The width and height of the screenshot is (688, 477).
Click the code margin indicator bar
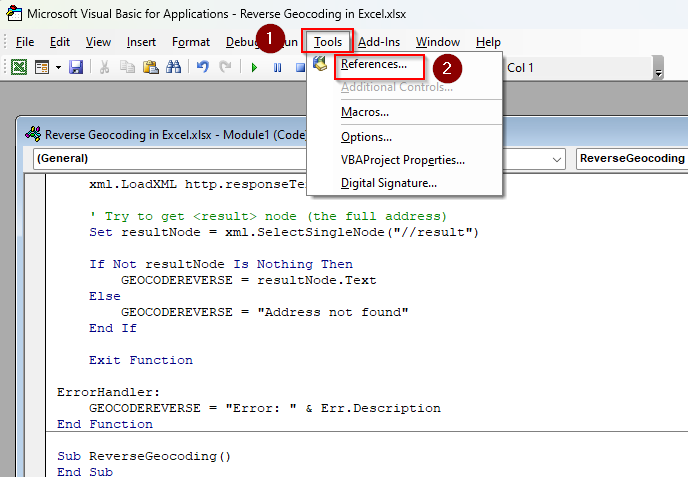(x=35, y=325)
